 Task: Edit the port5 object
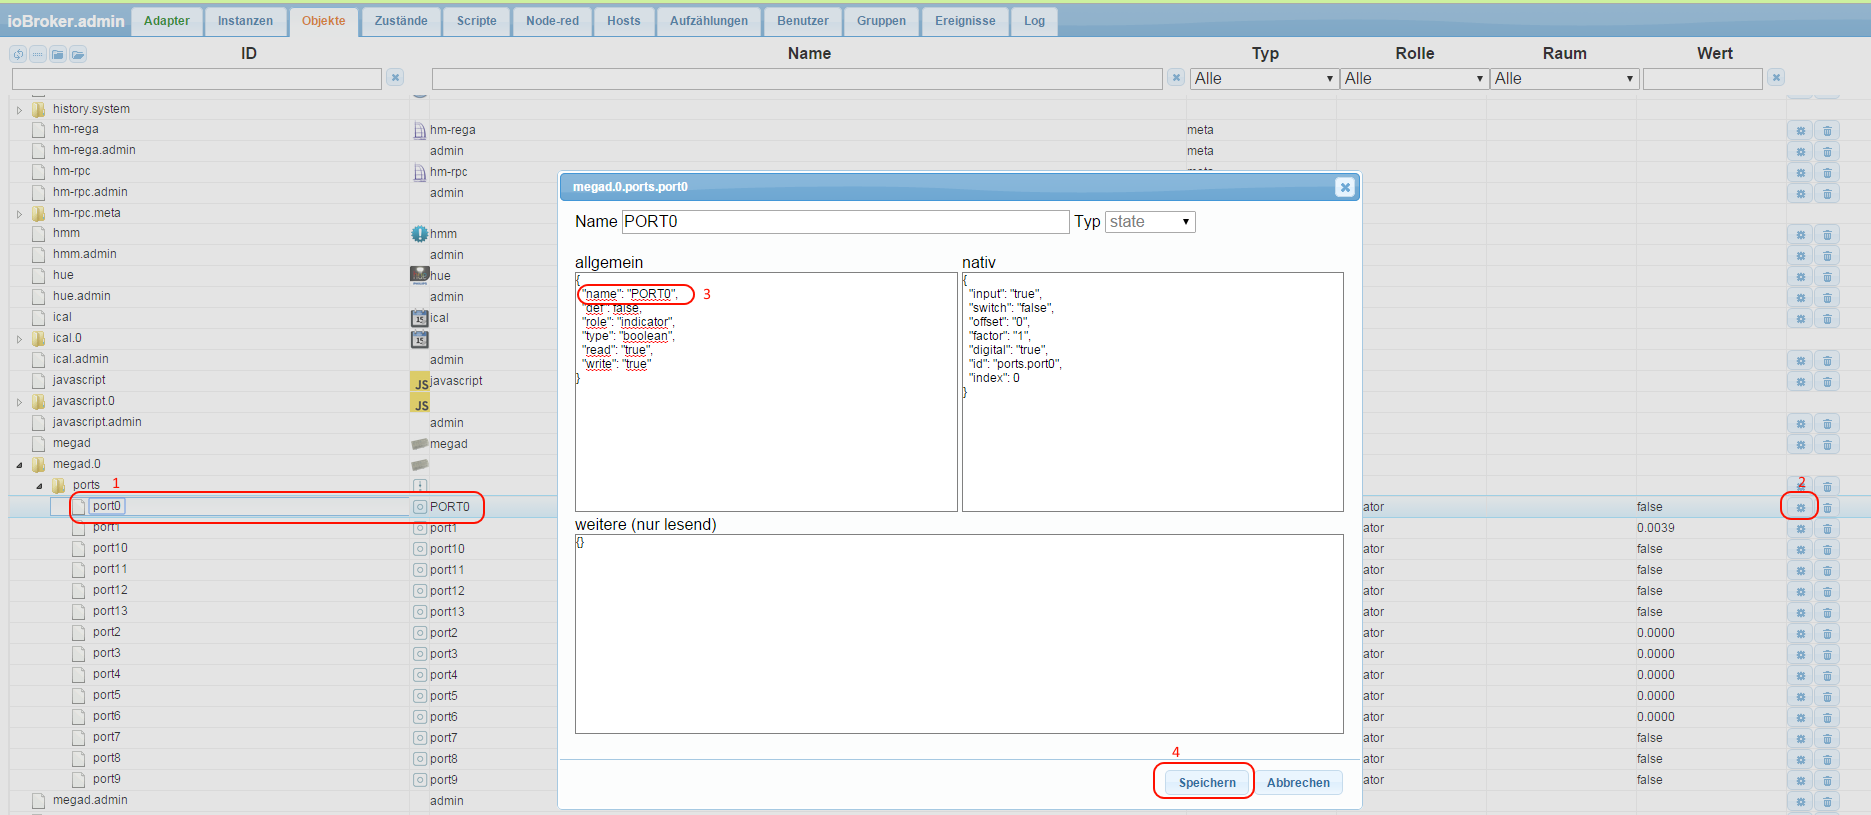coord(1801,697)
